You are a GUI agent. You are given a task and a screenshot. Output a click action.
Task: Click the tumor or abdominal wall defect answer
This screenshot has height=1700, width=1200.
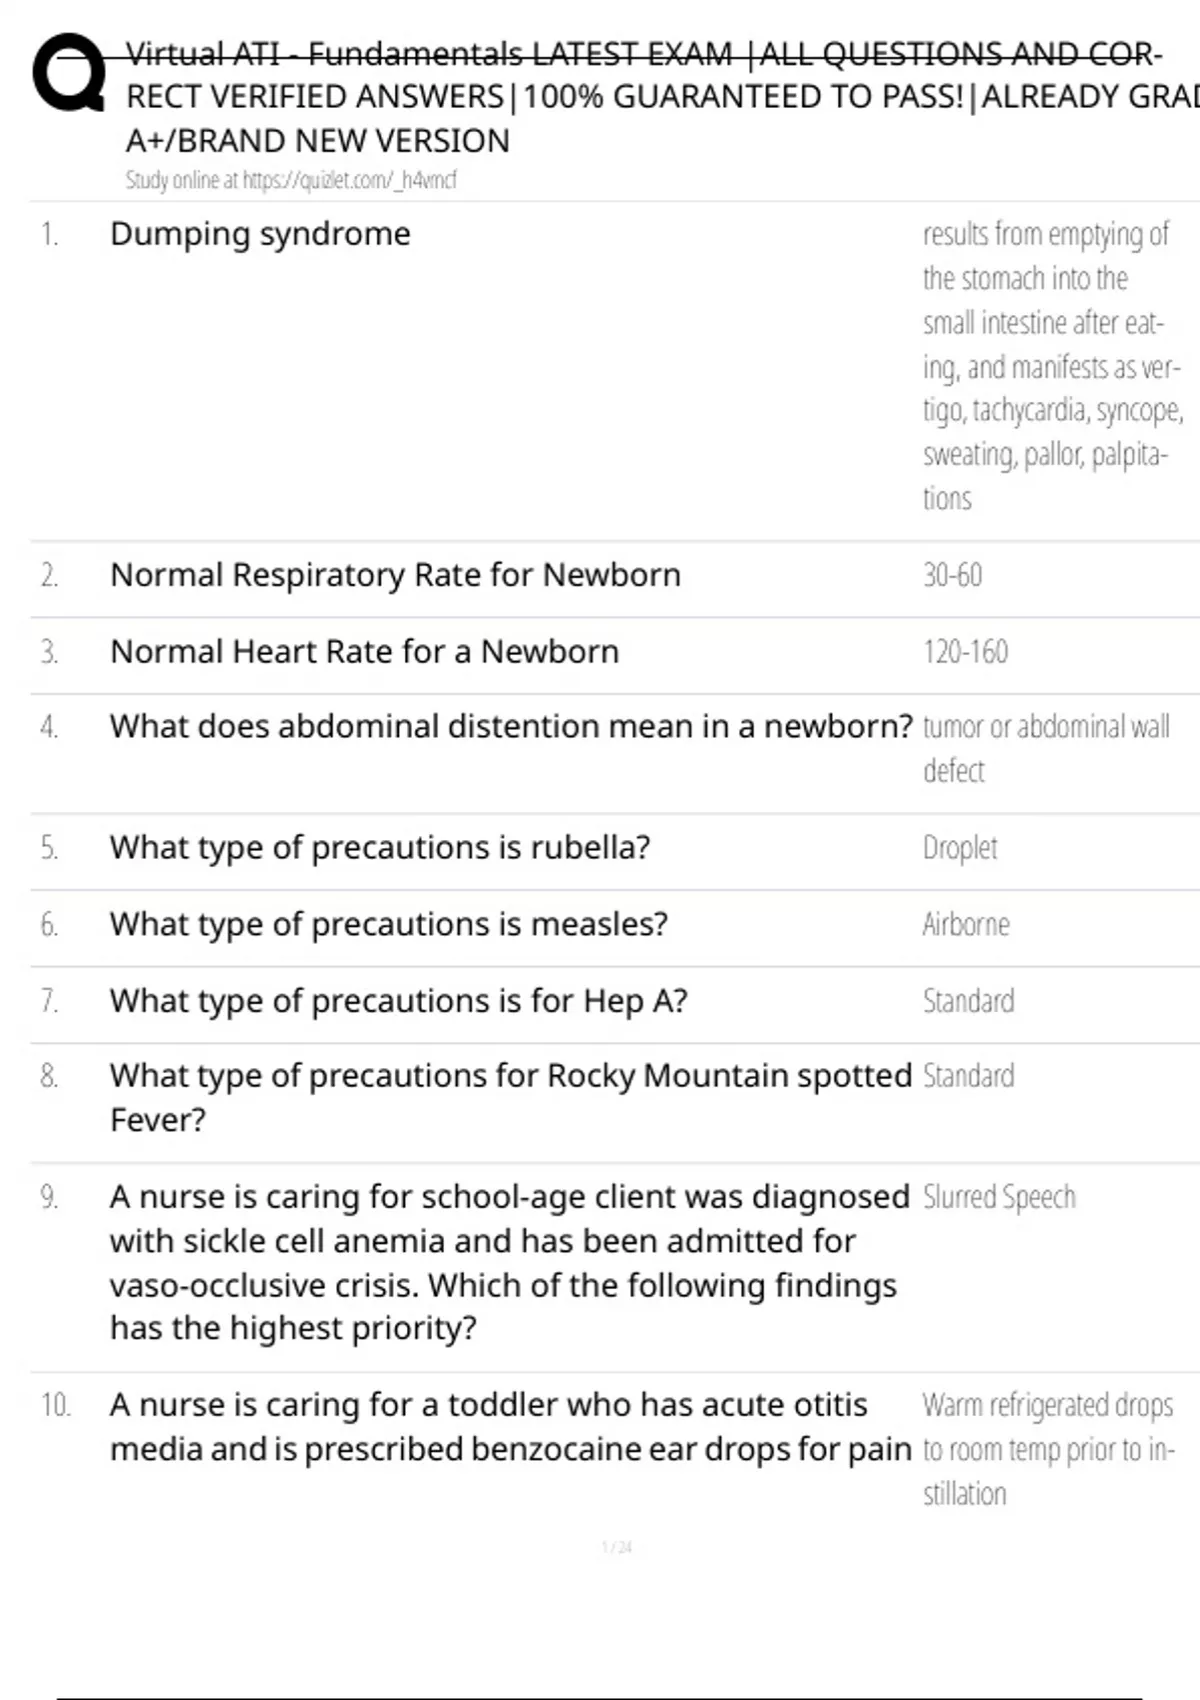coord(1045,747)
